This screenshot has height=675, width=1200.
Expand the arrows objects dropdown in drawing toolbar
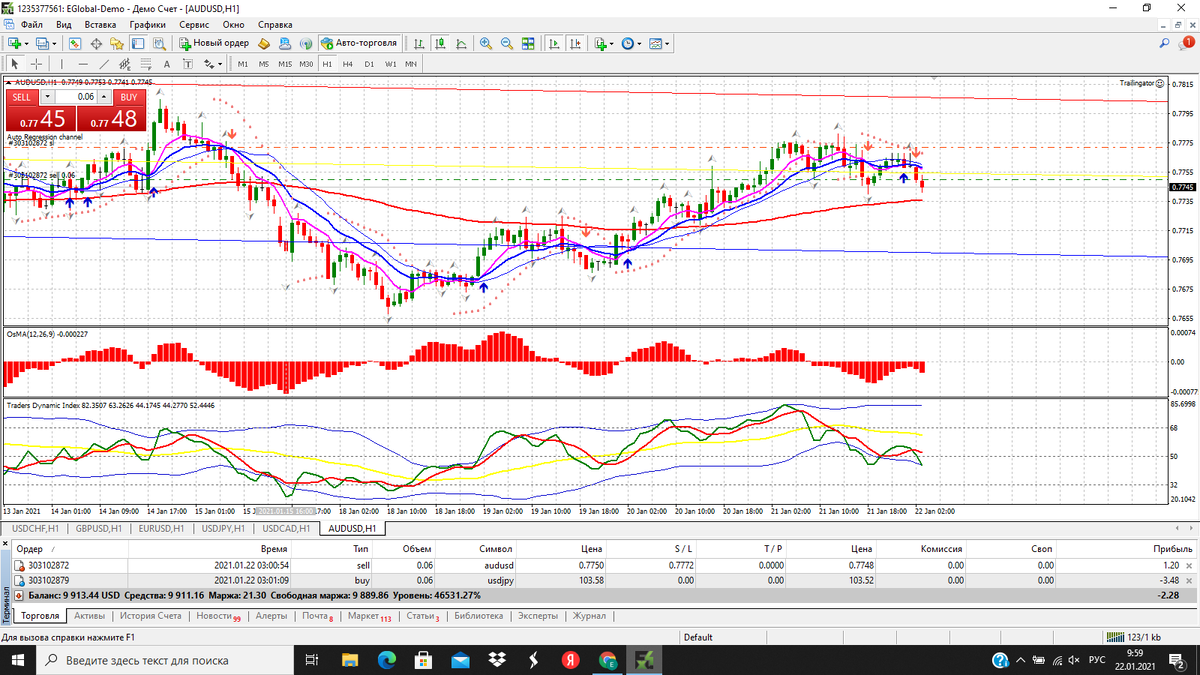(220, 64)
